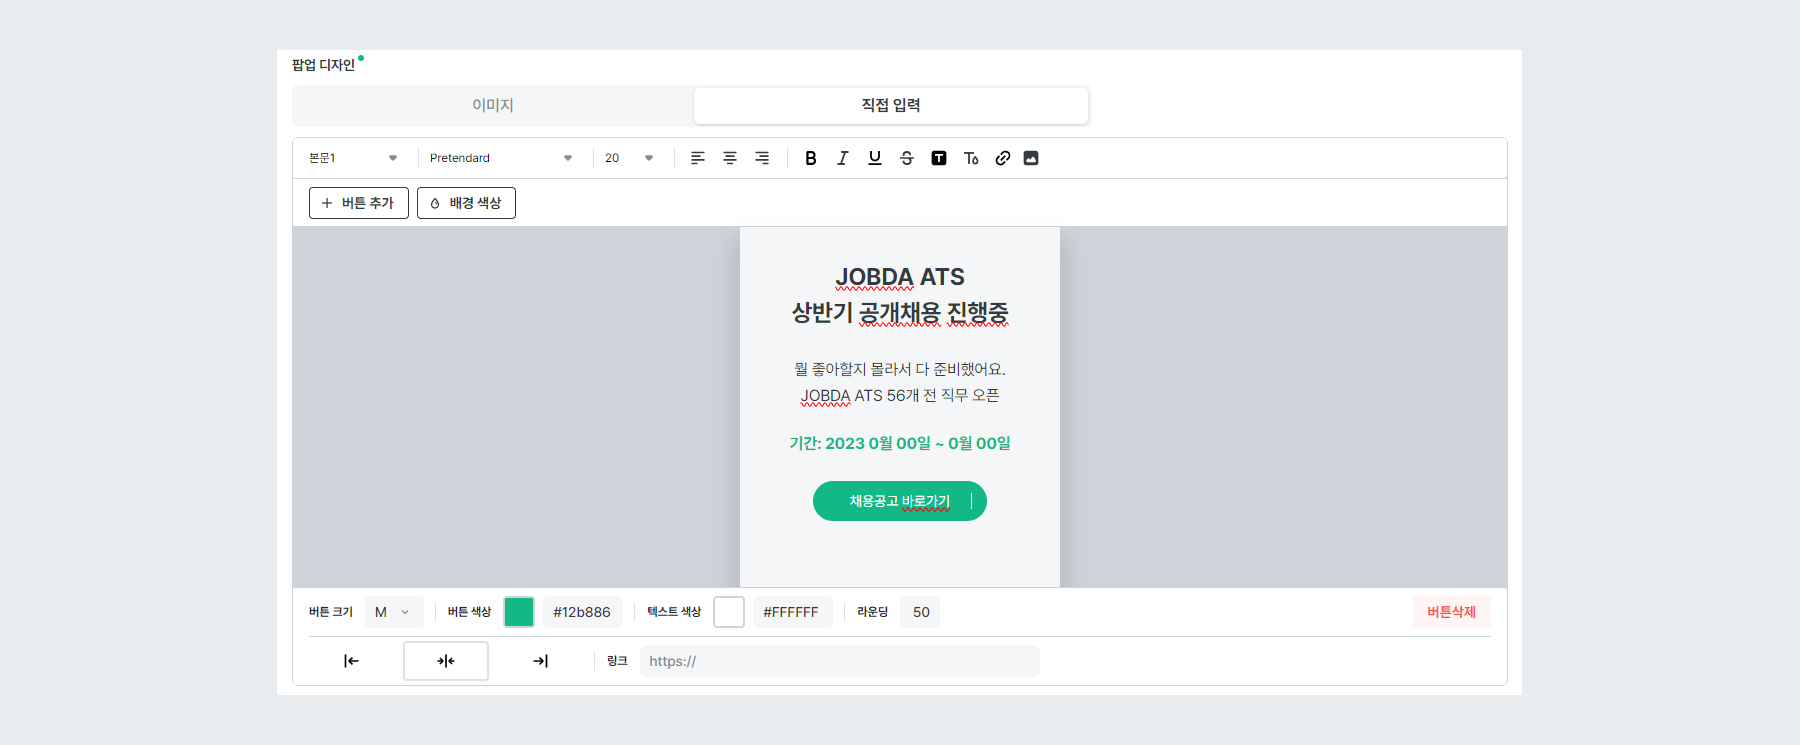Image resolution: width=1800 pixels, height=745 pixels.
Task: Insert an image via picture icon
Action: (1031, 158)
